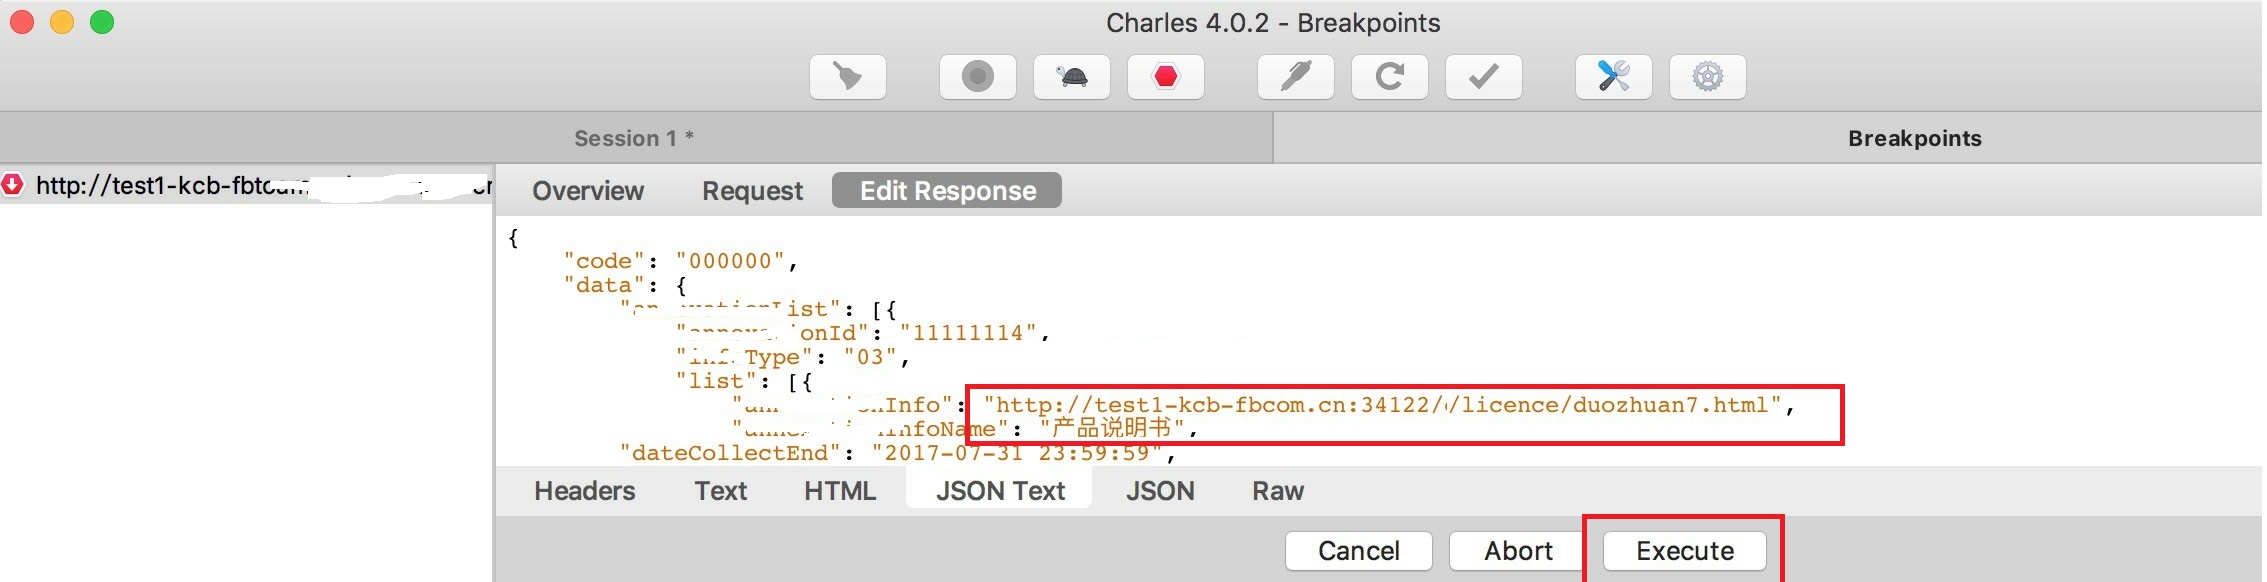Open the tools wrench icon
This screenshot has width=2267, height=582.
[x=1613, y=77]
